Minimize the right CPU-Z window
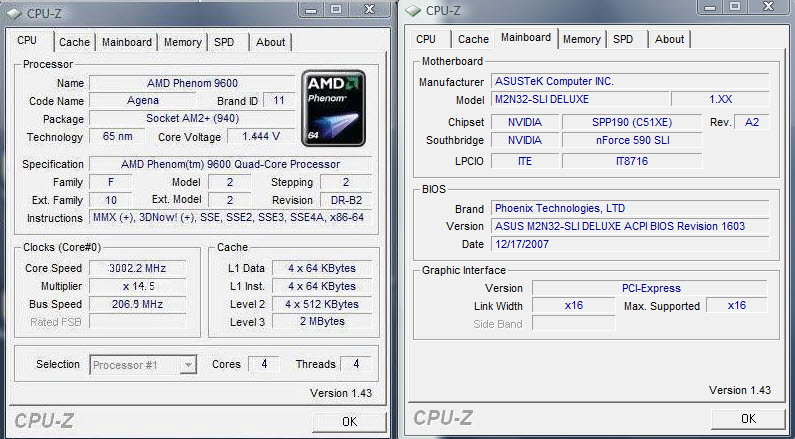Screen dimensions: 795x439 click(710, 7)
